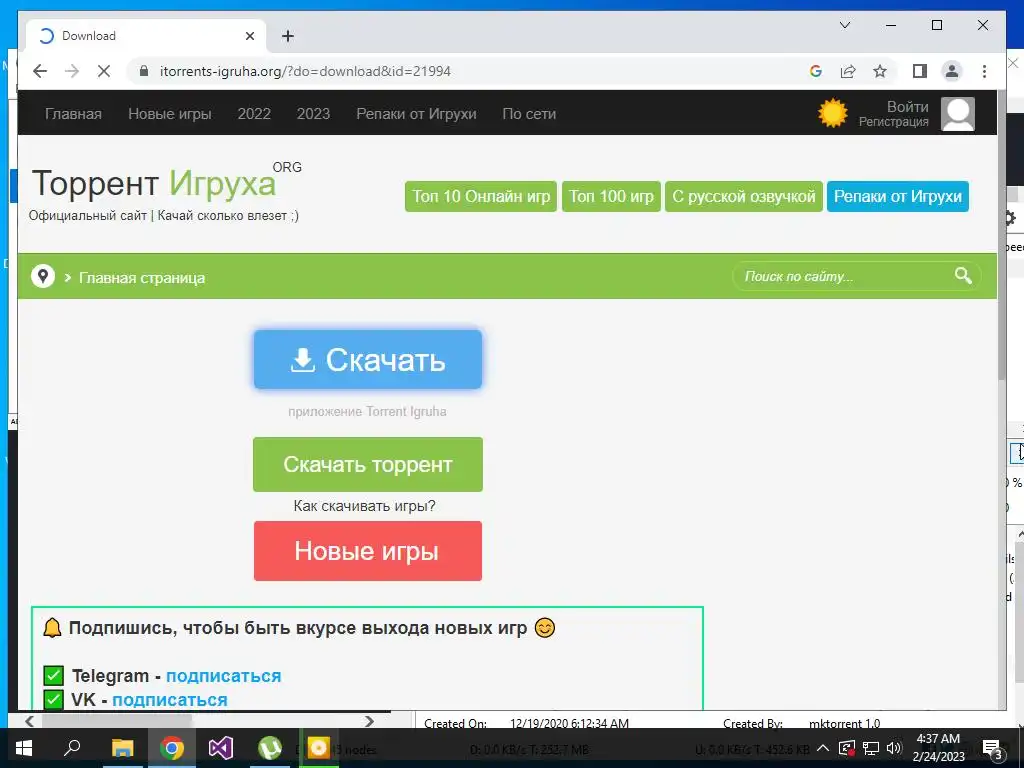This screenshot has height=768, width=1024.
Task: Open the Новые игры menu item
Action: coord(170,114)
